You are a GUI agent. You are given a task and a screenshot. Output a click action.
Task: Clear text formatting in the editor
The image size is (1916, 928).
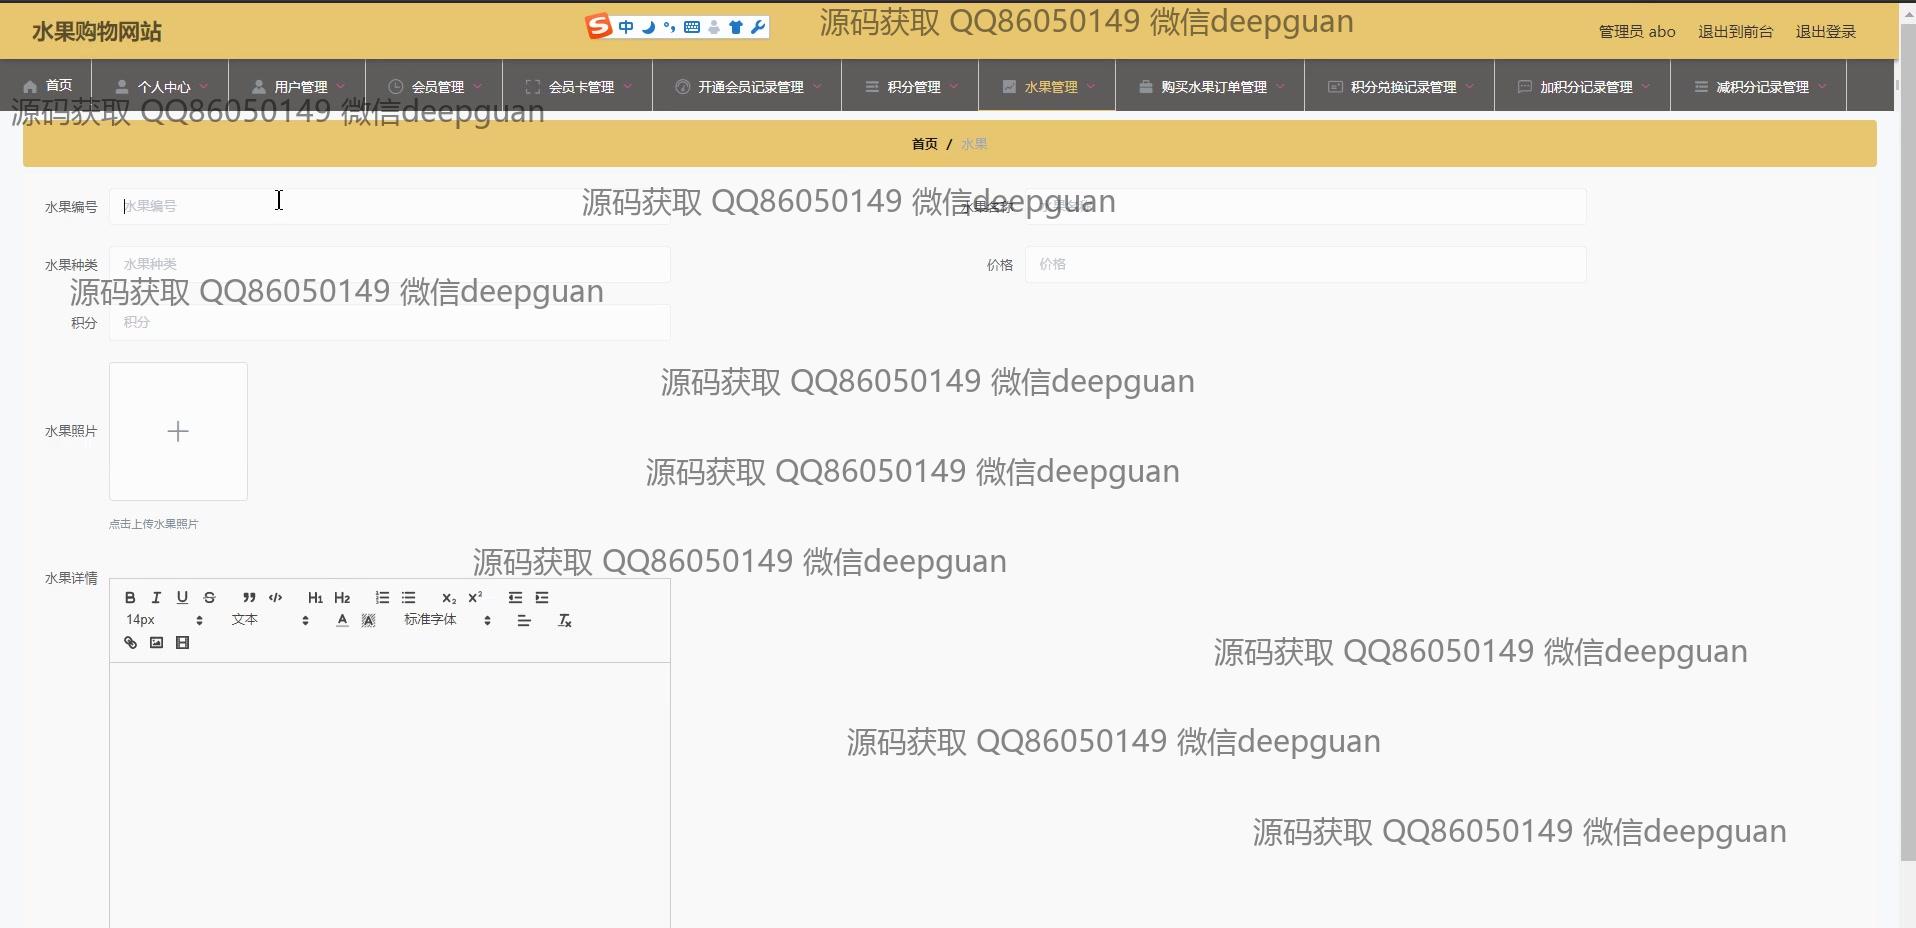coord(564,621)
